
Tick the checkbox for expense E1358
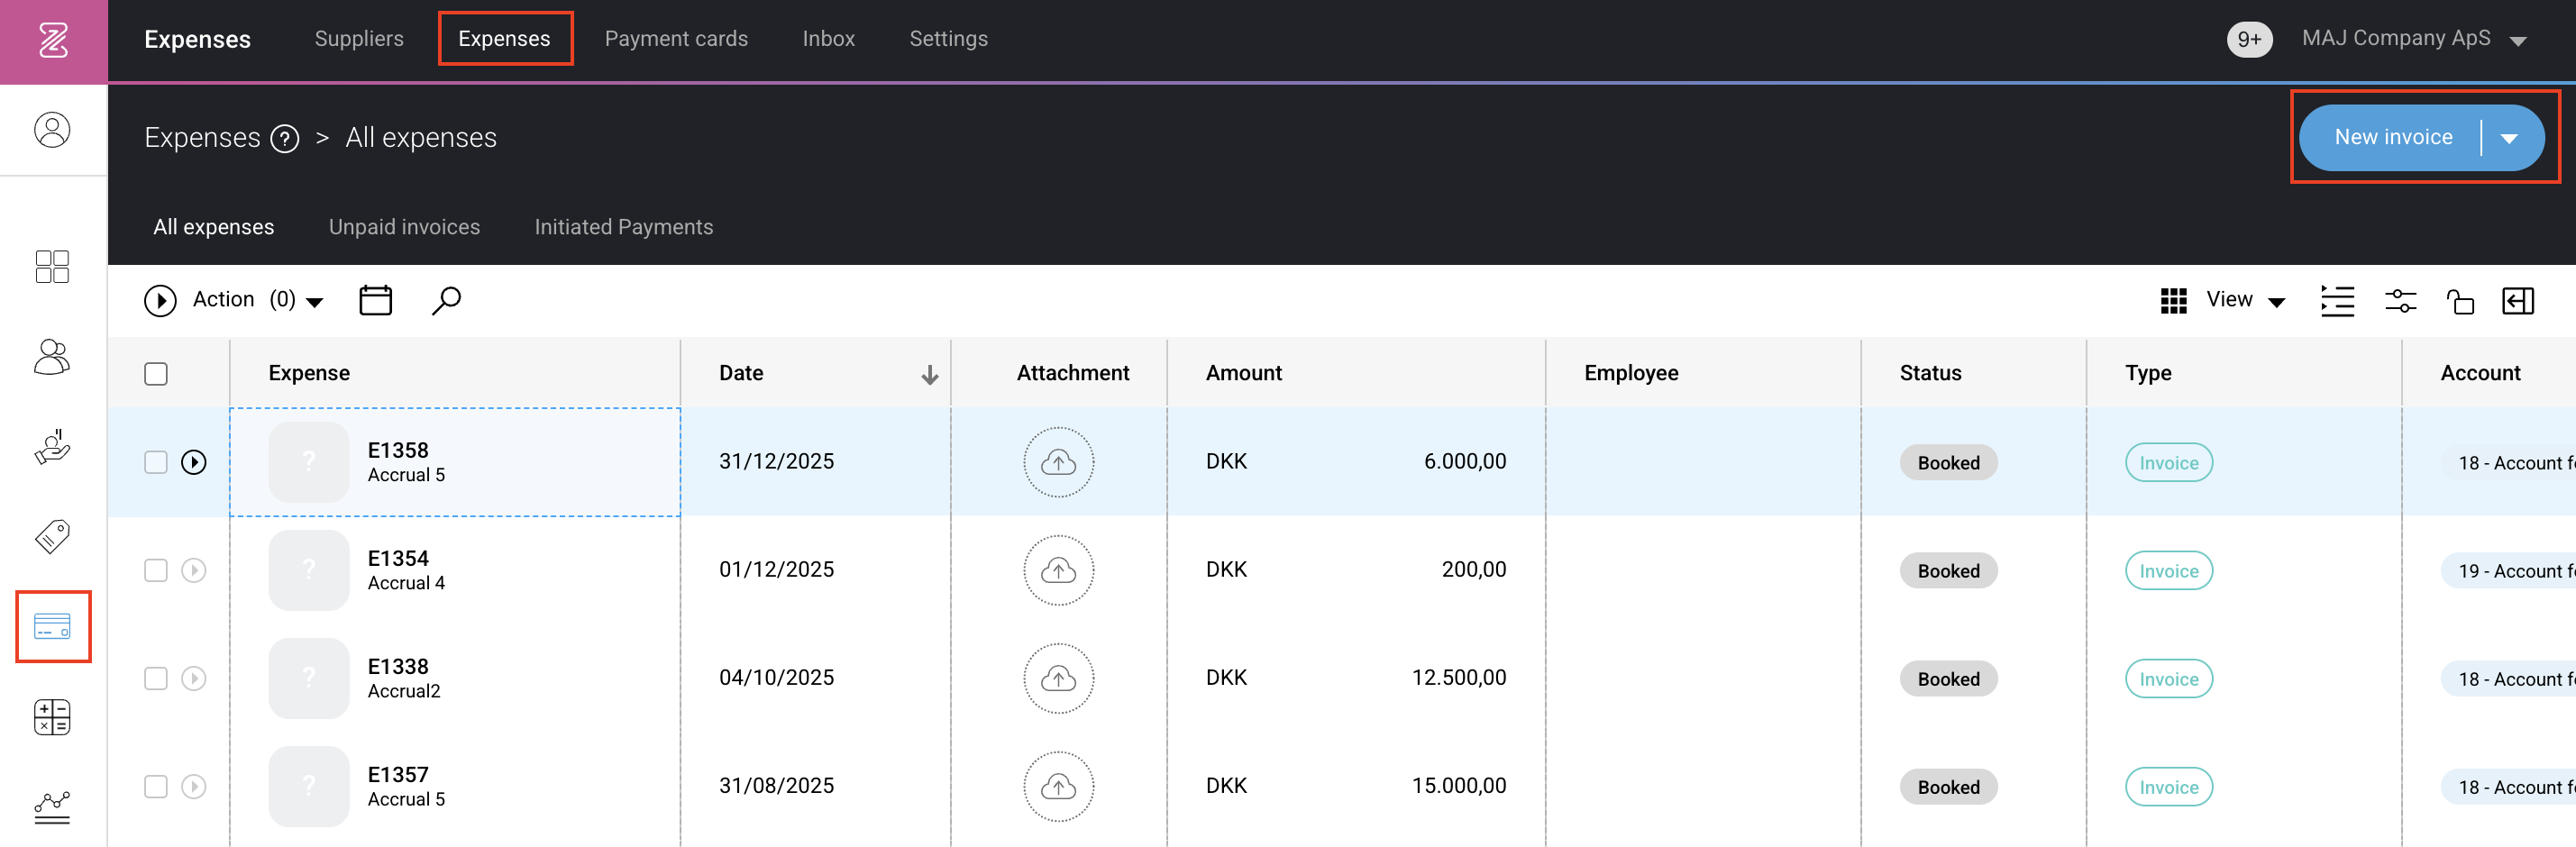click(156, 462)
